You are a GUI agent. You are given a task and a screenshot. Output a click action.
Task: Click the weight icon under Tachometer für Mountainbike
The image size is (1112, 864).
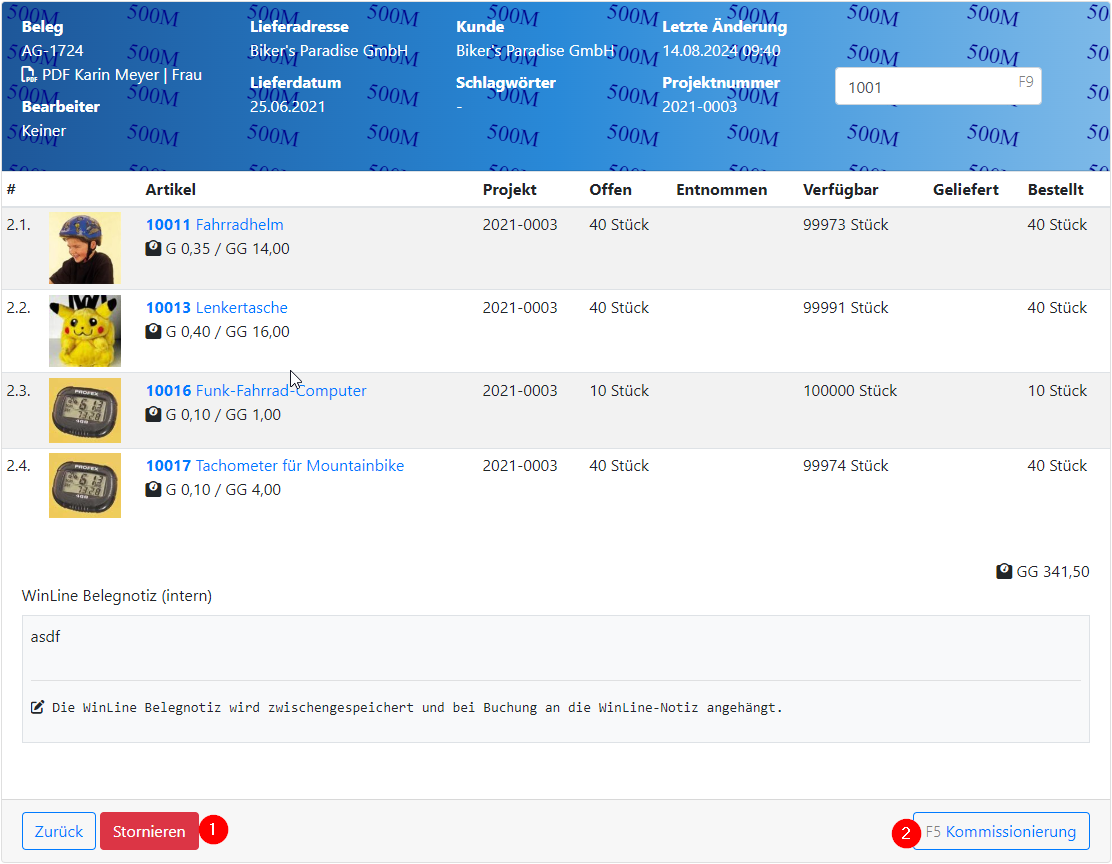153,490
